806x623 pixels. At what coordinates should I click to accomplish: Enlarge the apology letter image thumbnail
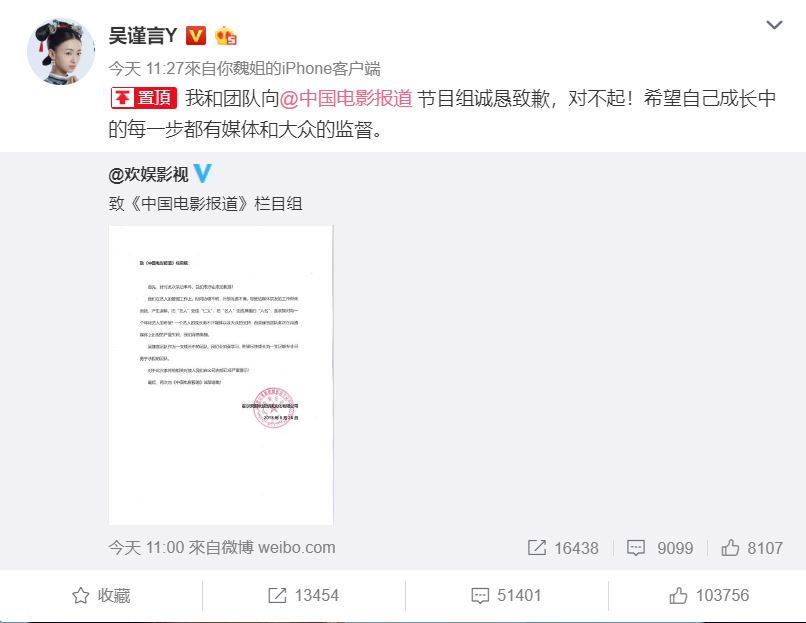coord(221,375)
